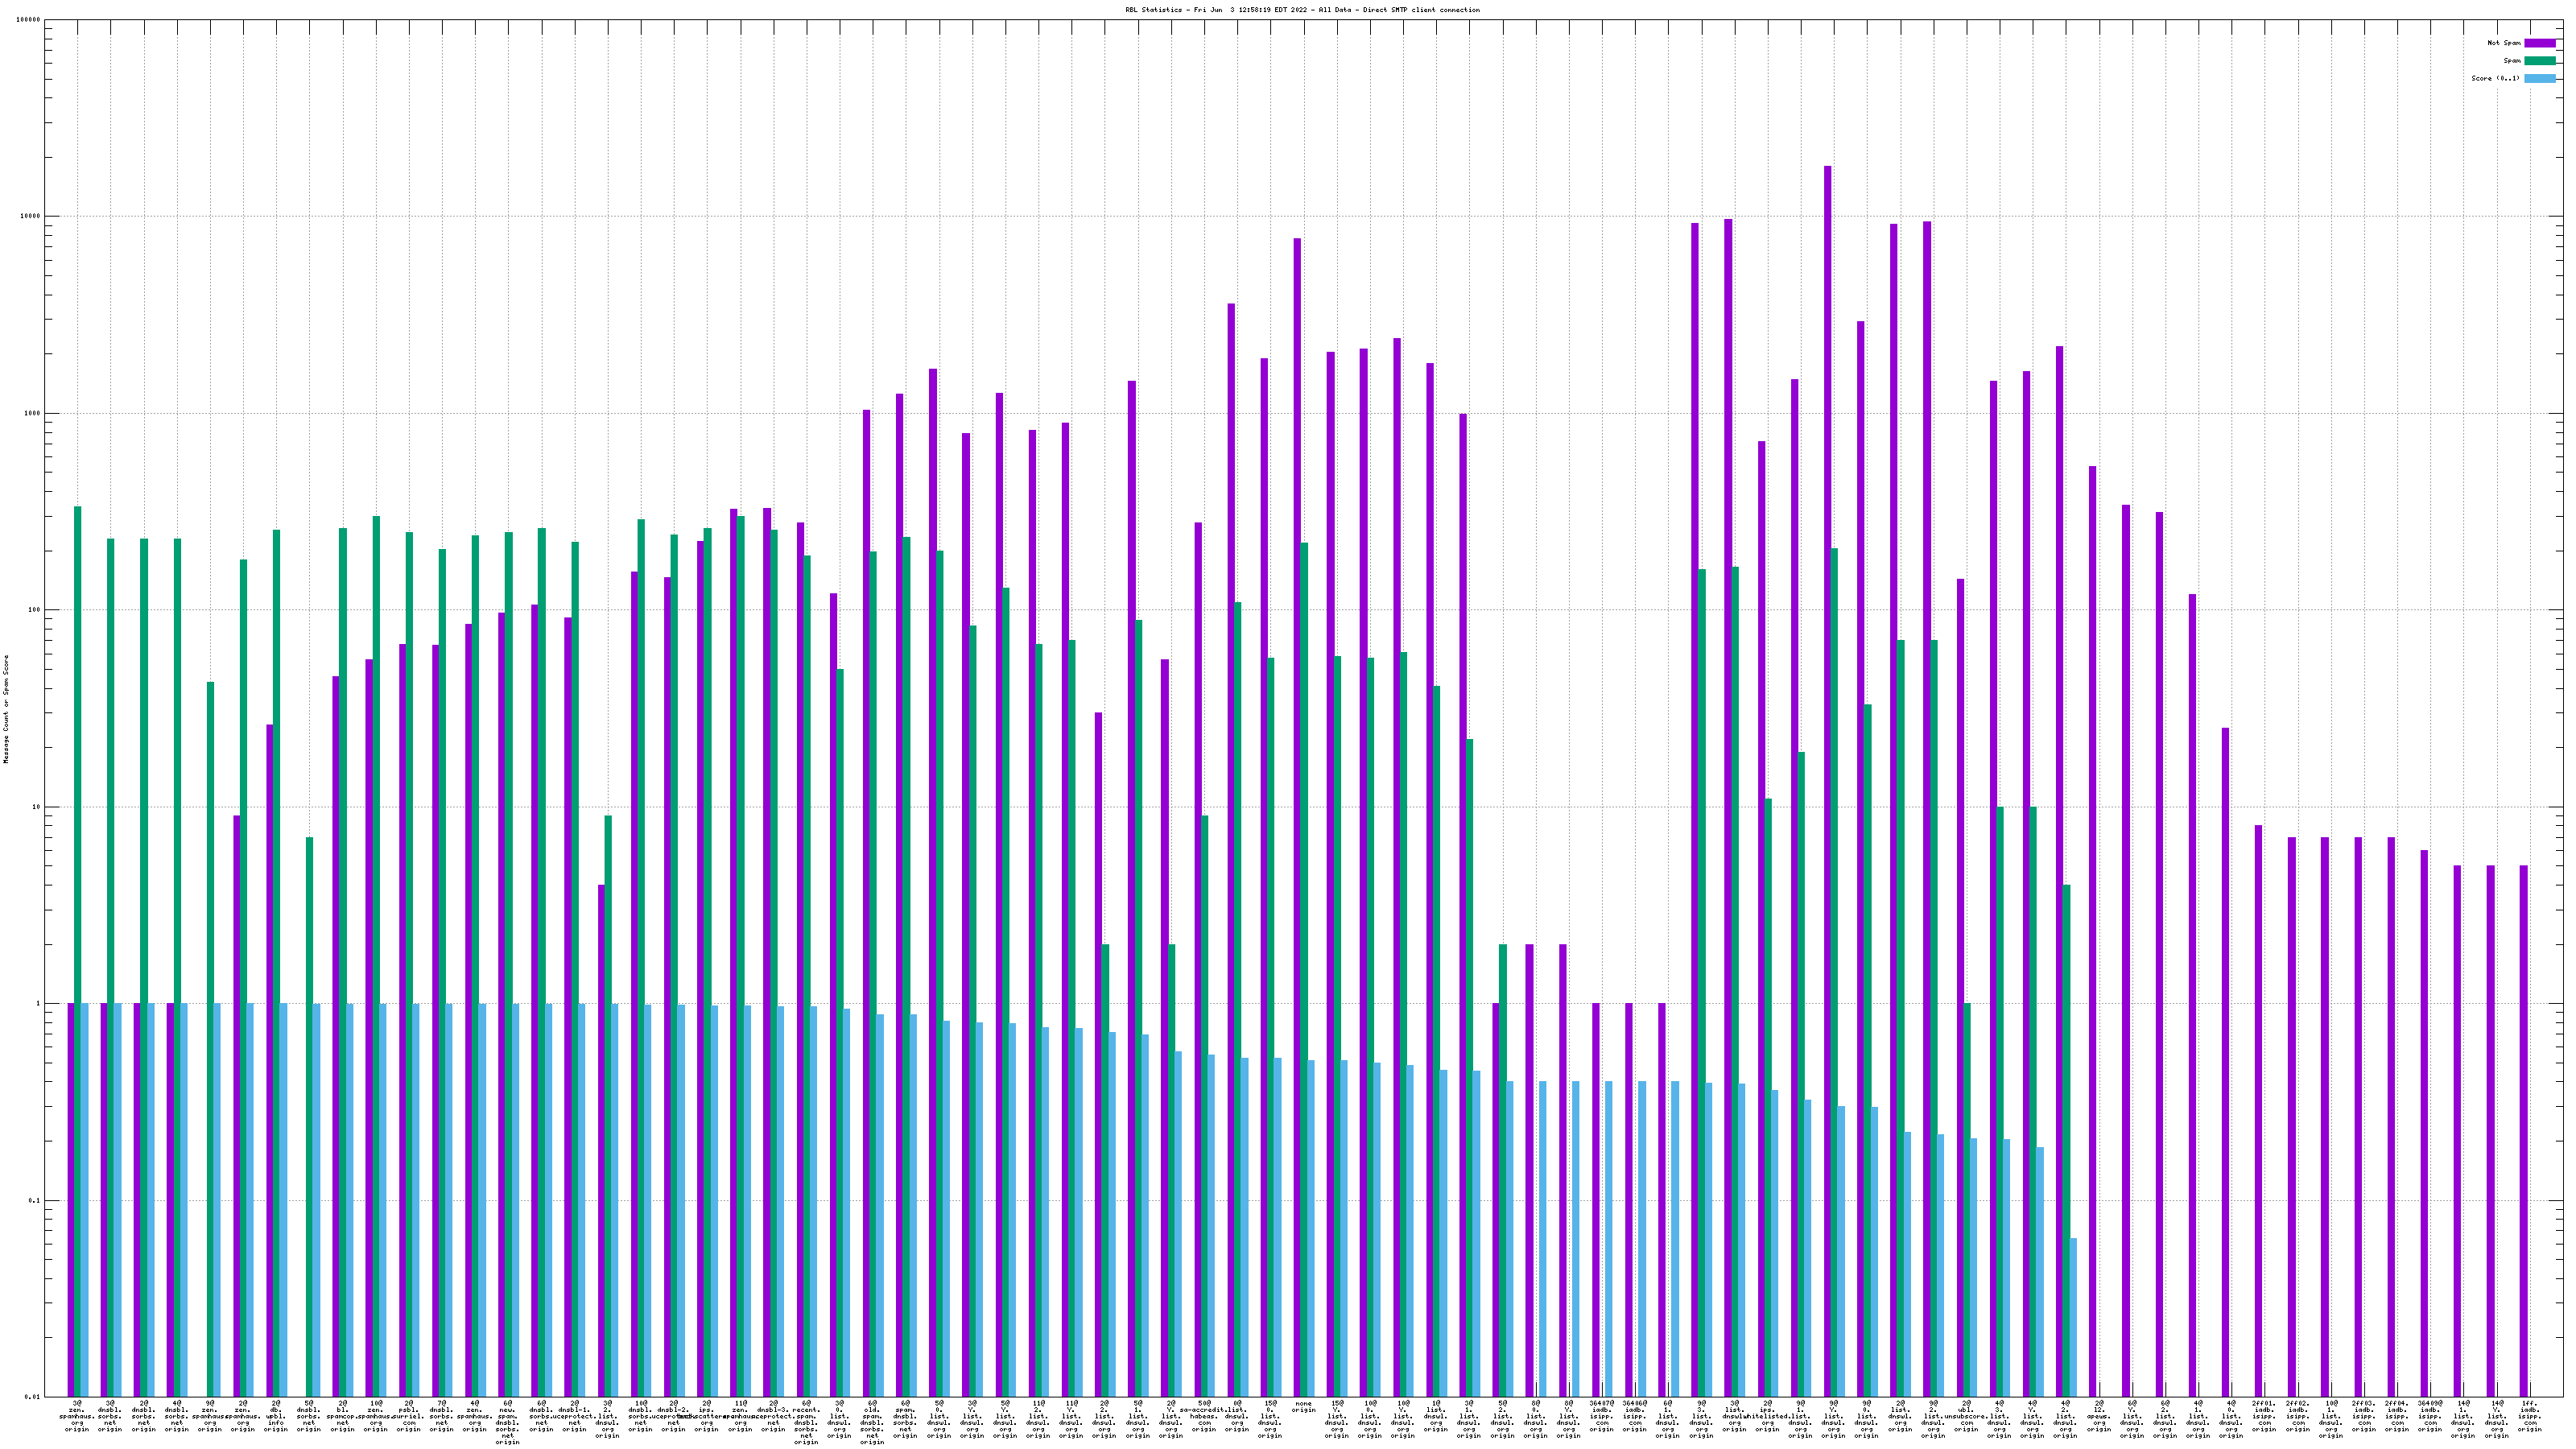The width and height of the screenshot is (2576, 1449).
Task: Click the 1000 y-axis tick label
Action: pyautogui.click(x=33, y=413)
